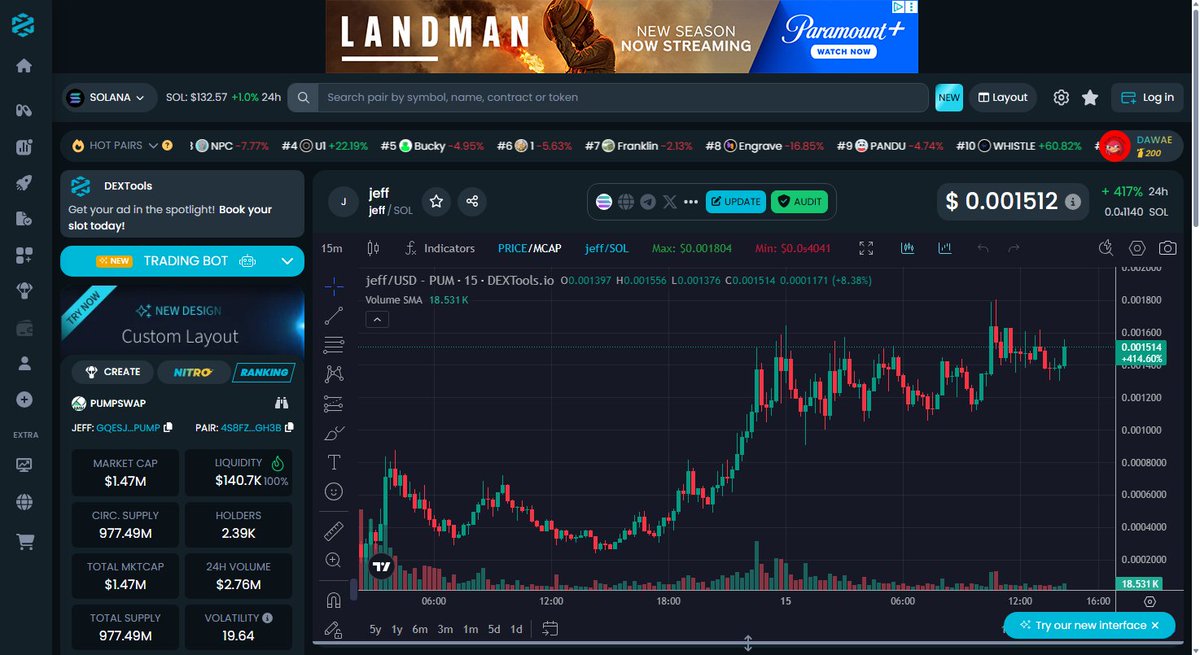The image size is (1200, 655).
Task: Toggle jeff/SOL quote currency
Action: [607, 248]
